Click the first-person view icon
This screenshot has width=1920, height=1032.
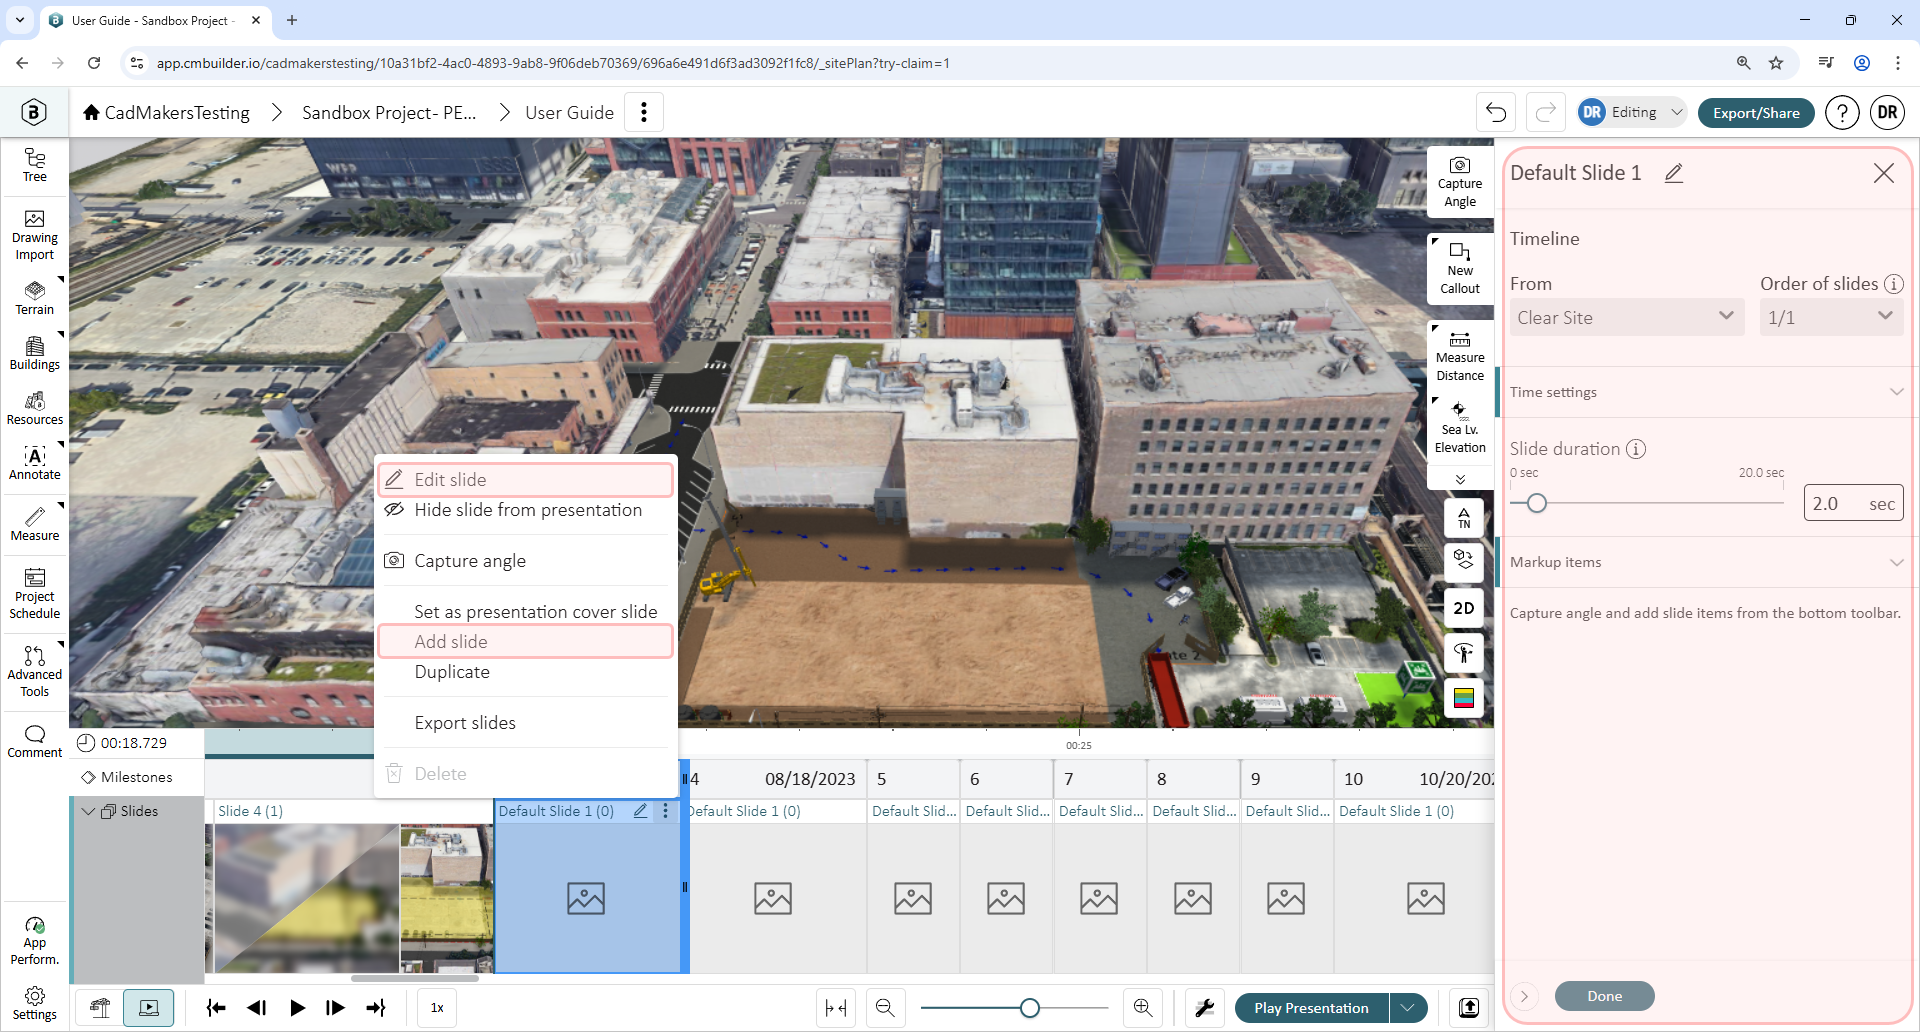coord(1464,654)
